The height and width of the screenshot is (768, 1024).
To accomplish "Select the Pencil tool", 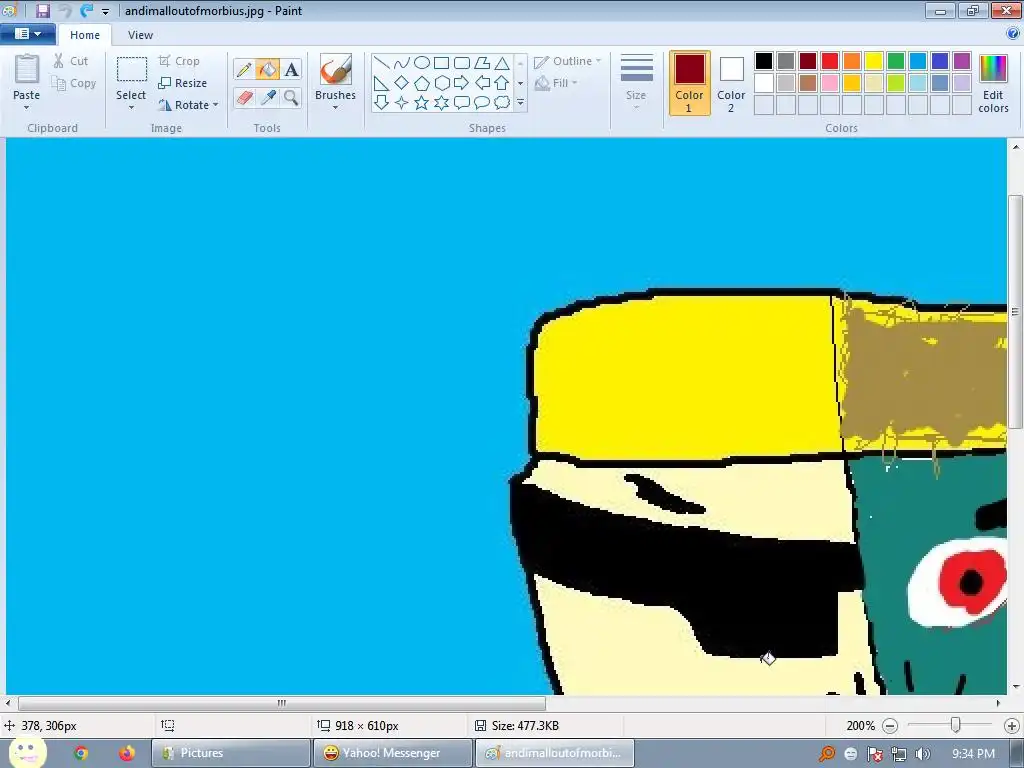I will 244,69.
